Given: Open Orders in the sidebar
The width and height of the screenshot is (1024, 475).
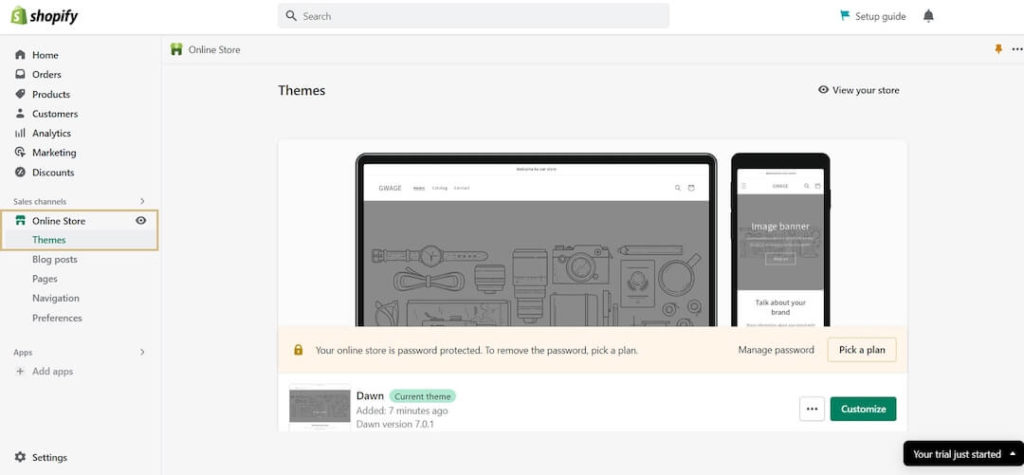Looking at the screenshot, I should 46,74.
